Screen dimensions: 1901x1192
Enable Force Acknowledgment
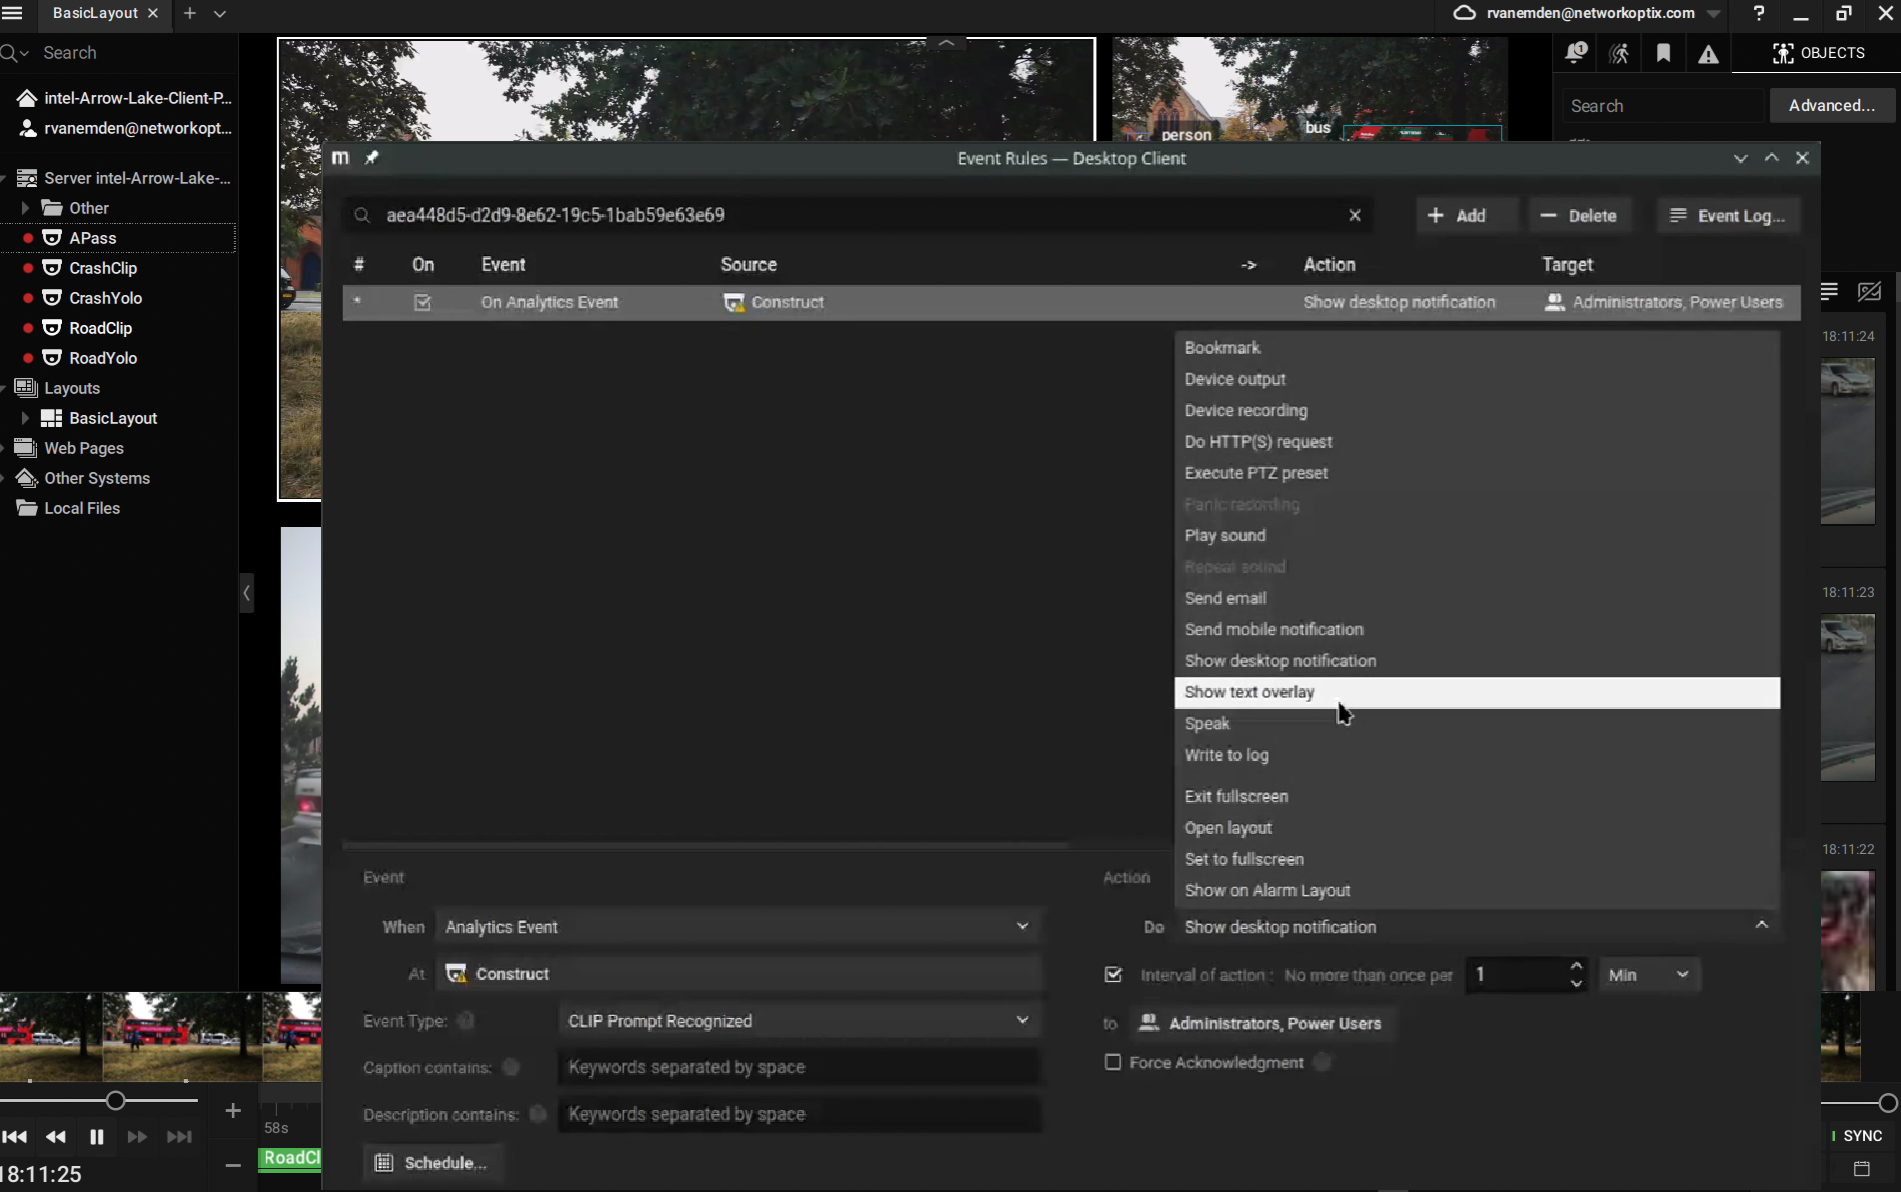click(1112, 1062)
